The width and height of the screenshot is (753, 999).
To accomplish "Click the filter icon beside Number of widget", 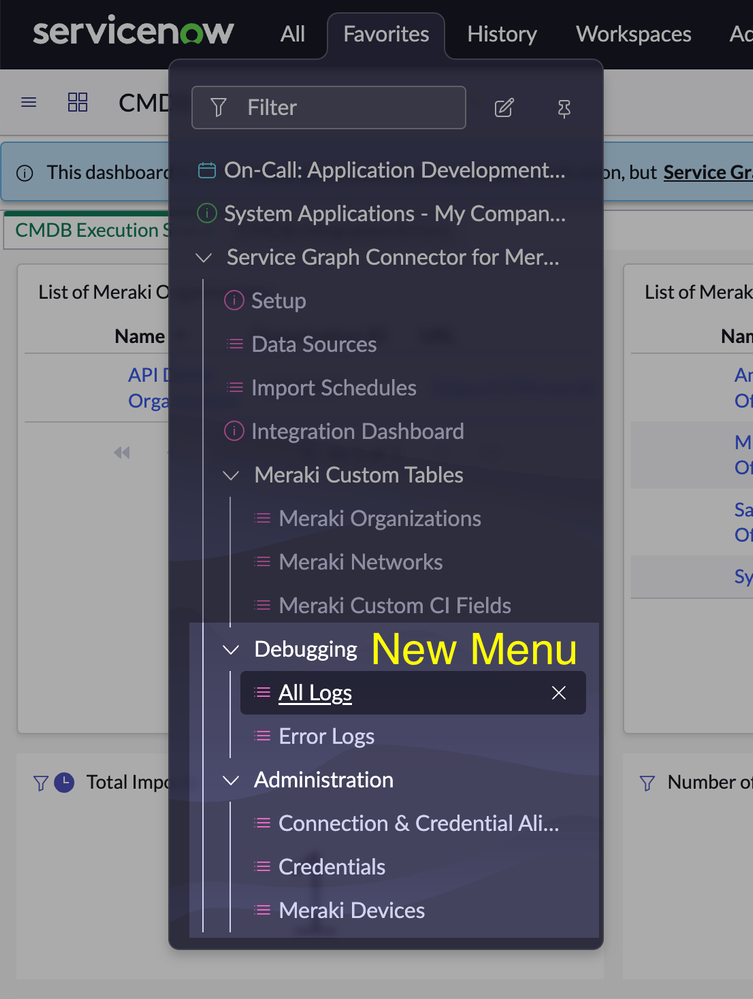I will point(647,783).
